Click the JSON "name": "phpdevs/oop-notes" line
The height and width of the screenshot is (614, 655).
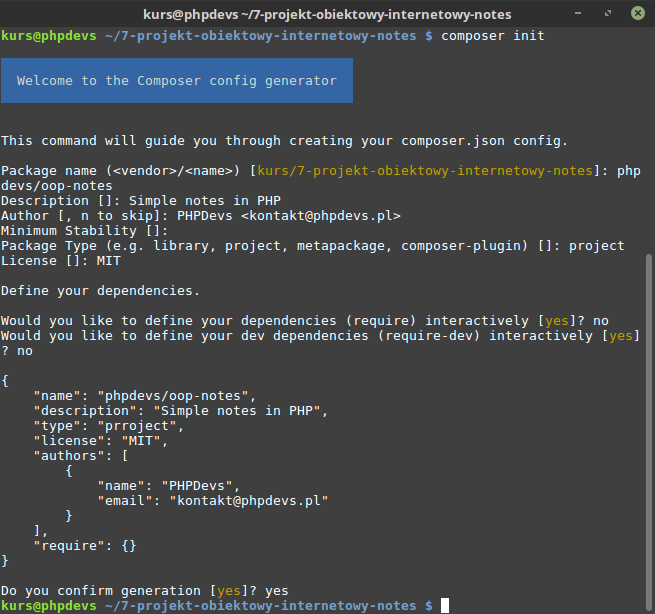pyautogui.click(x=145, y=396)
